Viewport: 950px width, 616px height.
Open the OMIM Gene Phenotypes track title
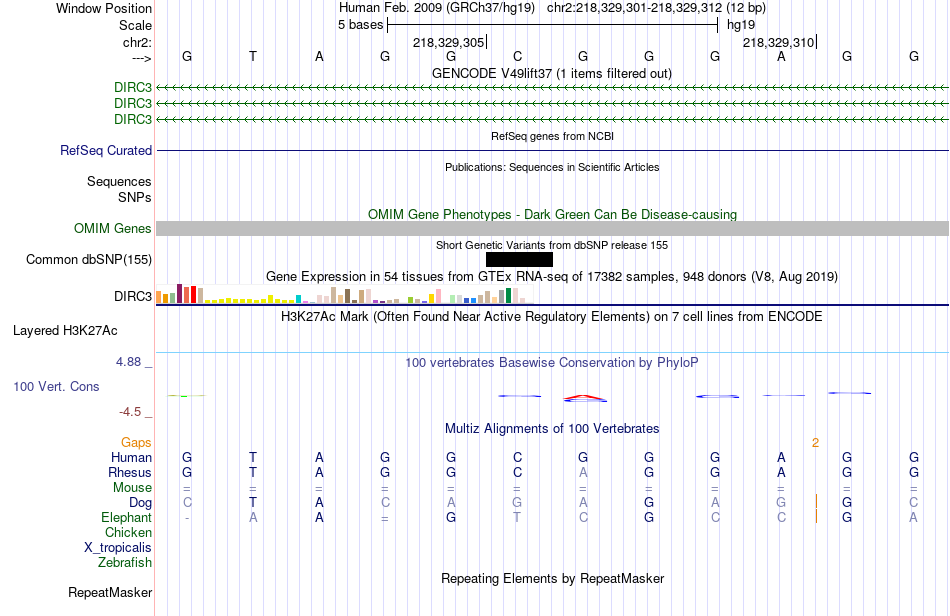point(552,214)
